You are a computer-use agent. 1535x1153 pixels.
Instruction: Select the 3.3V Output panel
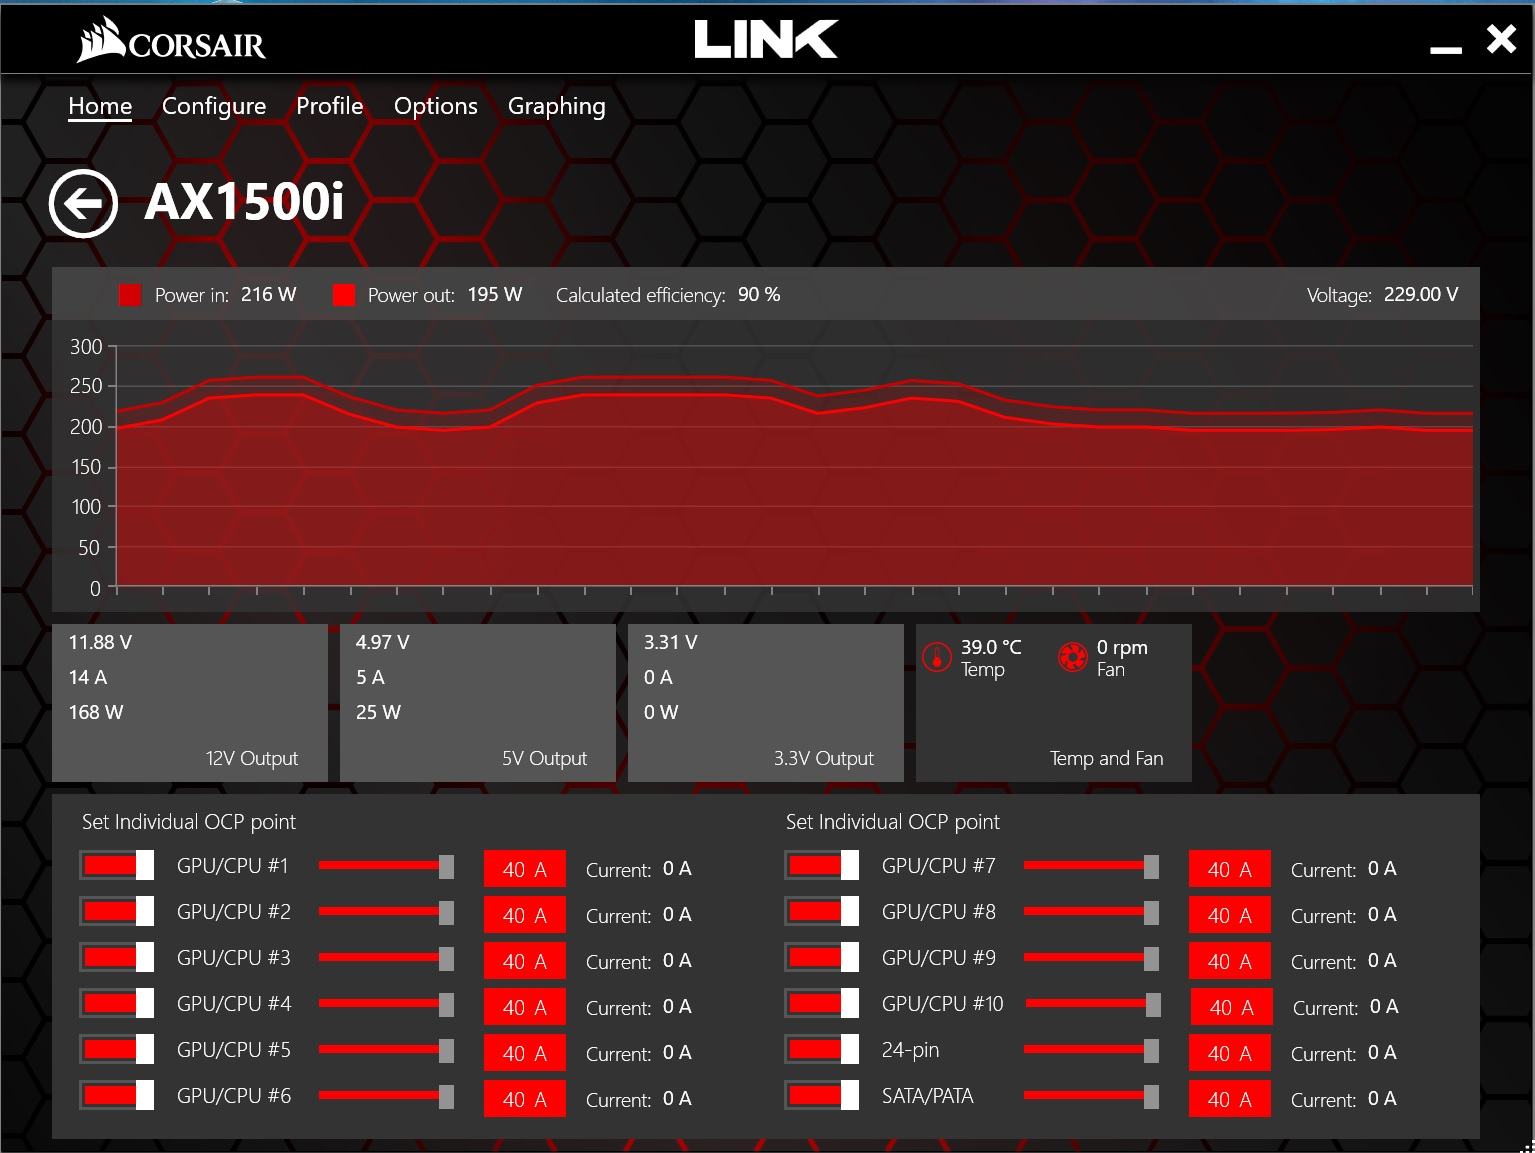[766, 703]
